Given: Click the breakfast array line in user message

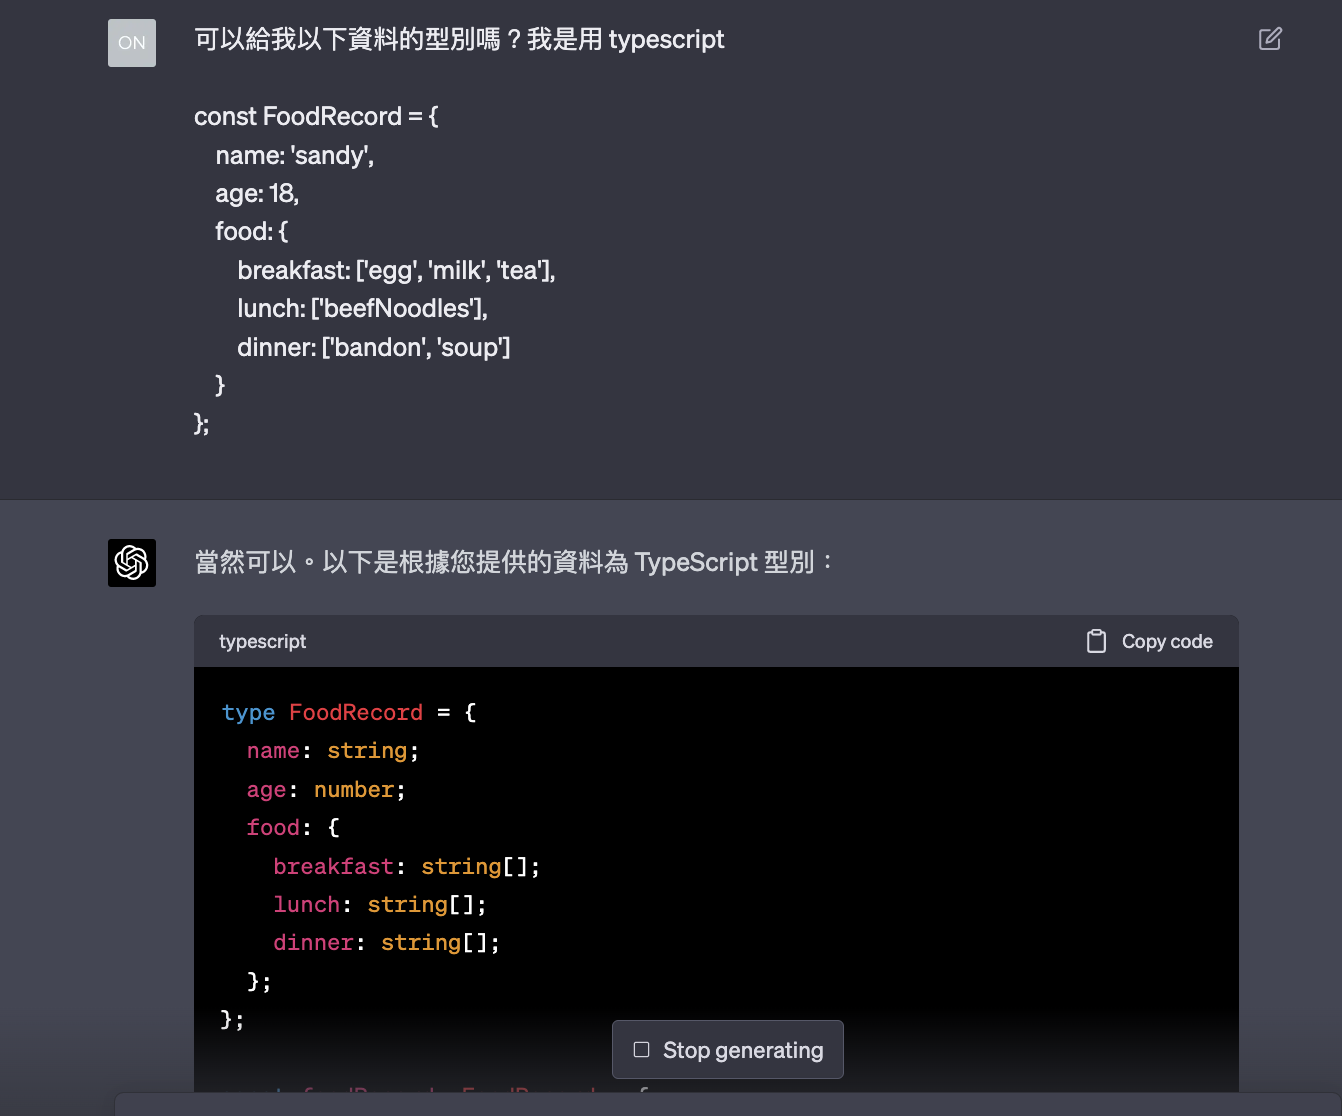Looking at the screenshot, I should (x=396, y=271).
